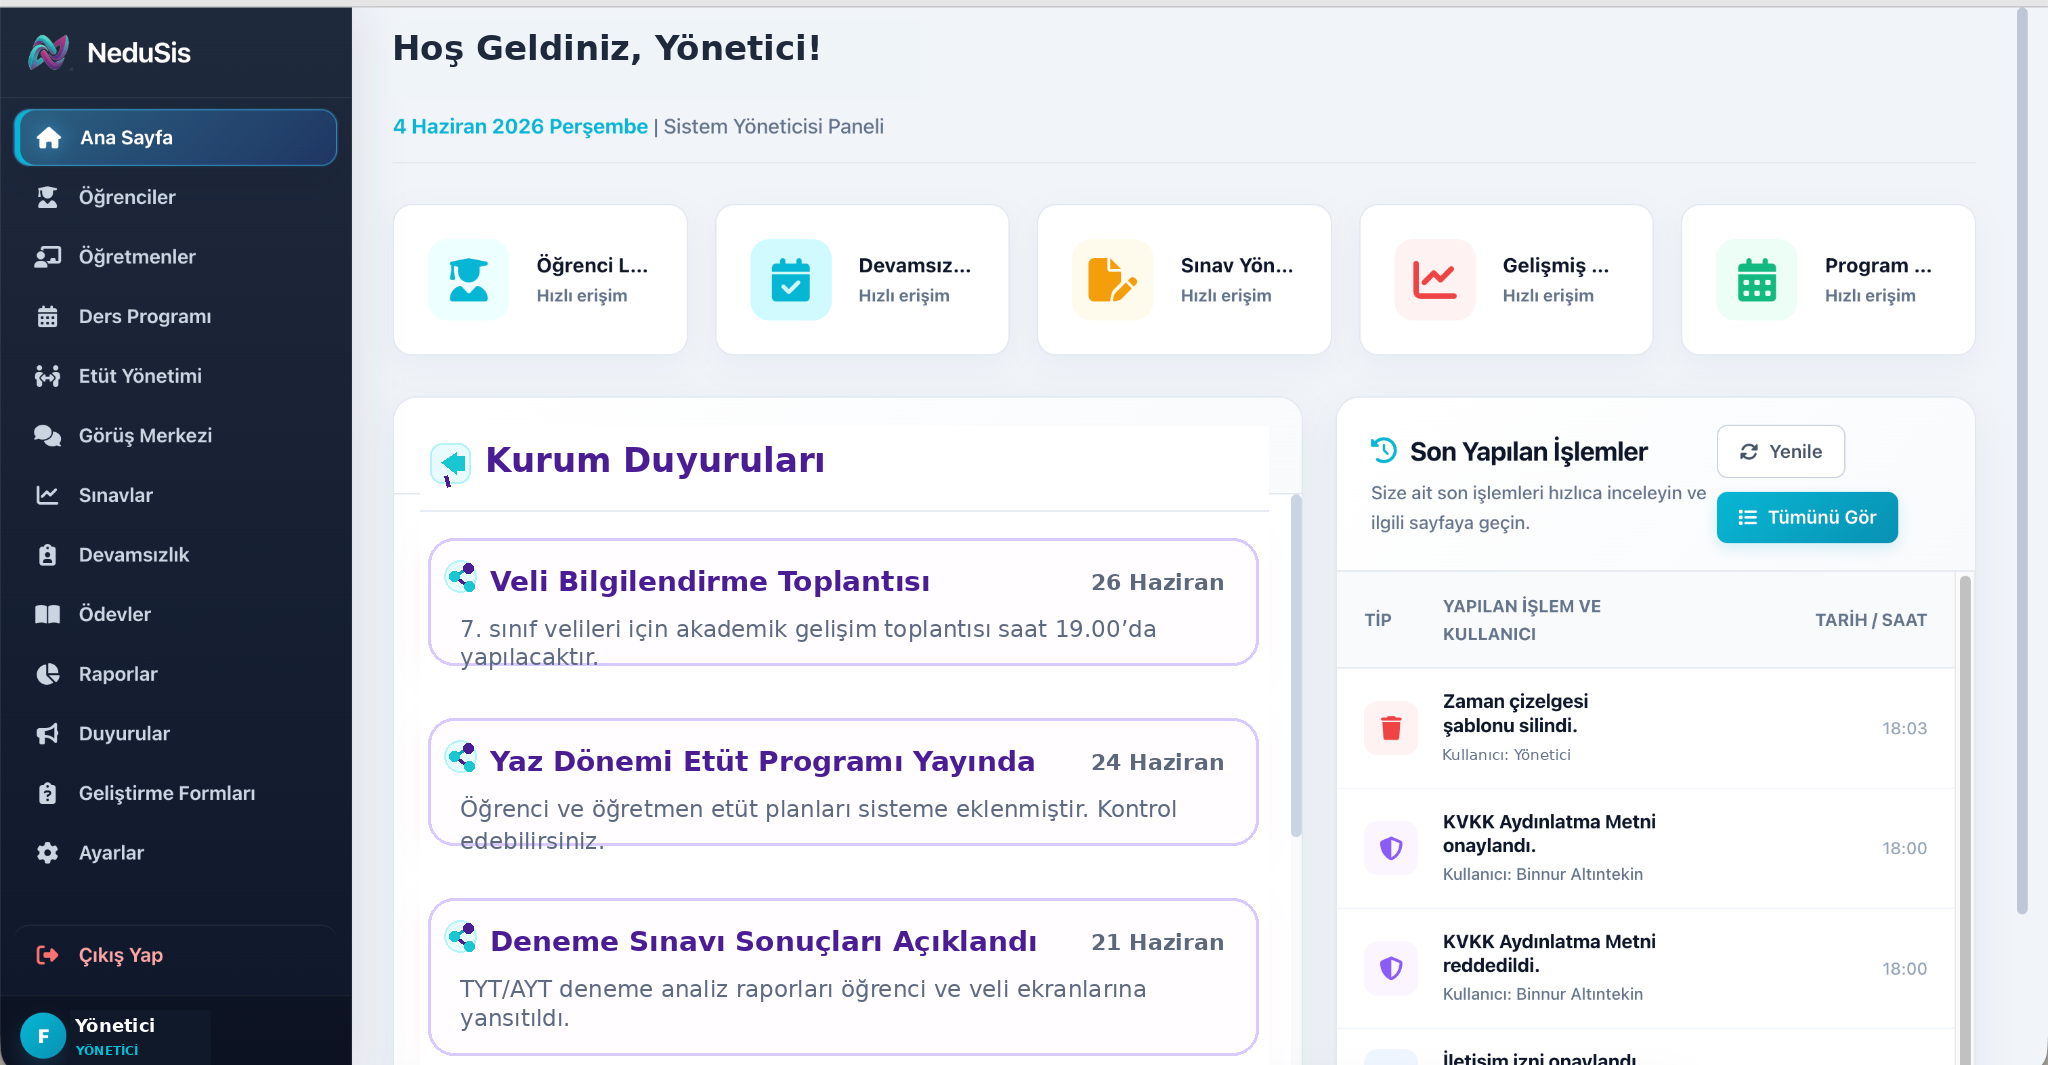Click the Gelişmiş ... red chart icon
This screenshot has width=2048, height=1065.
tap(1434, 280)
